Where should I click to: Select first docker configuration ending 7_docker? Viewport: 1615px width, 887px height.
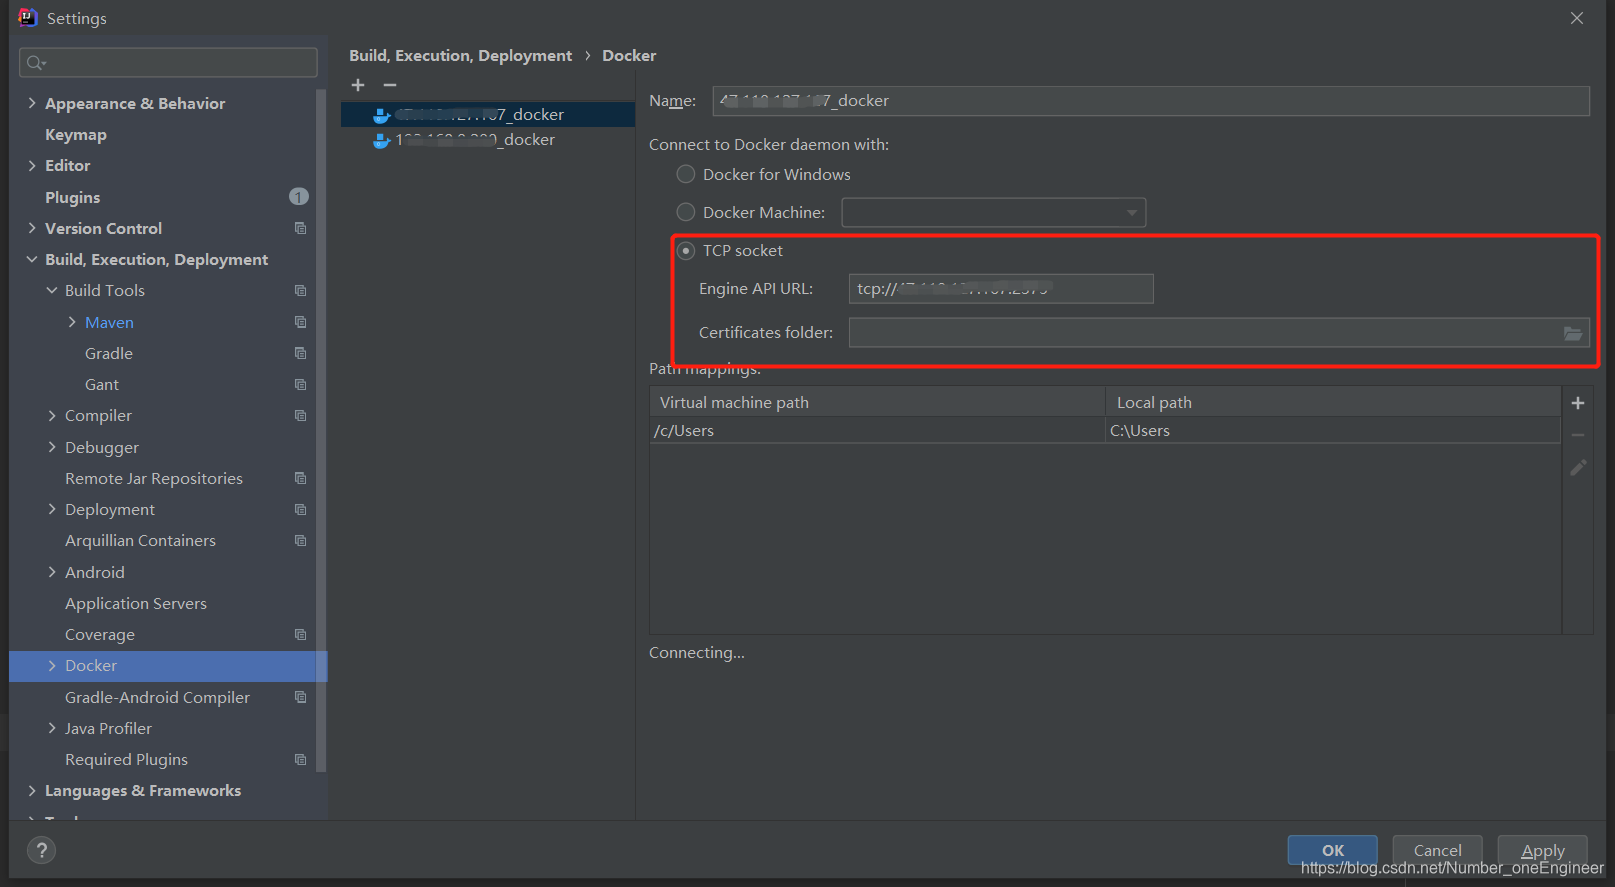(x=488, y=115)
